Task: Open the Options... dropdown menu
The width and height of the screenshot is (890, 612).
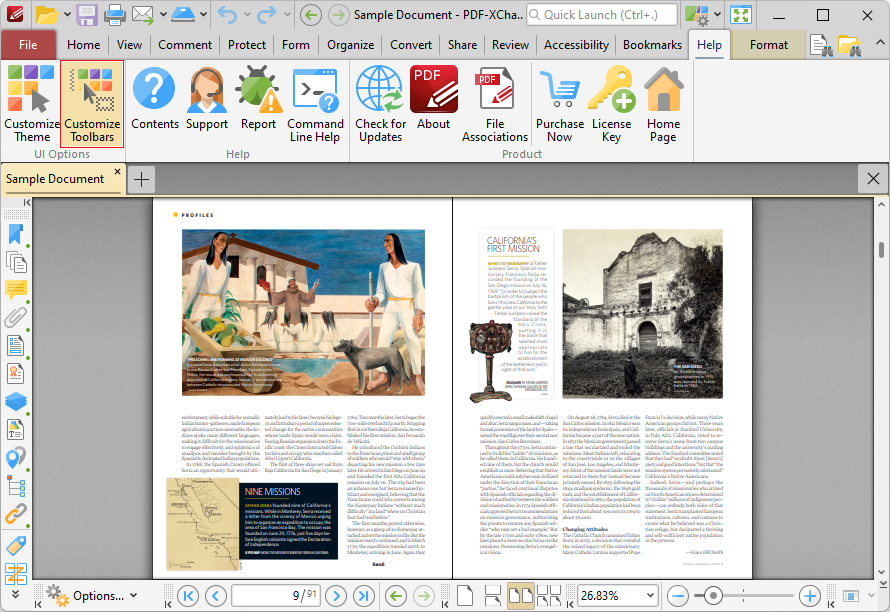Action: [x=92, y=596]
